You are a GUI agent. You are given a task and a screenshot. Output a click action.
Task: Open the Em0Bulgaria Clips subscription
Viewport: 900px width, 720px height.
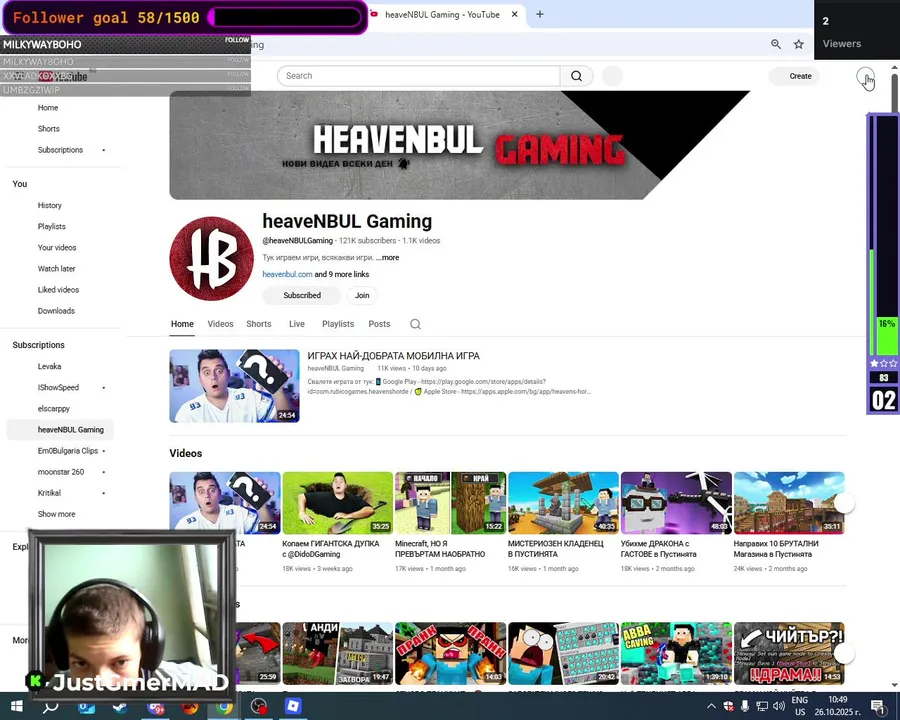[x=68, y=451]
